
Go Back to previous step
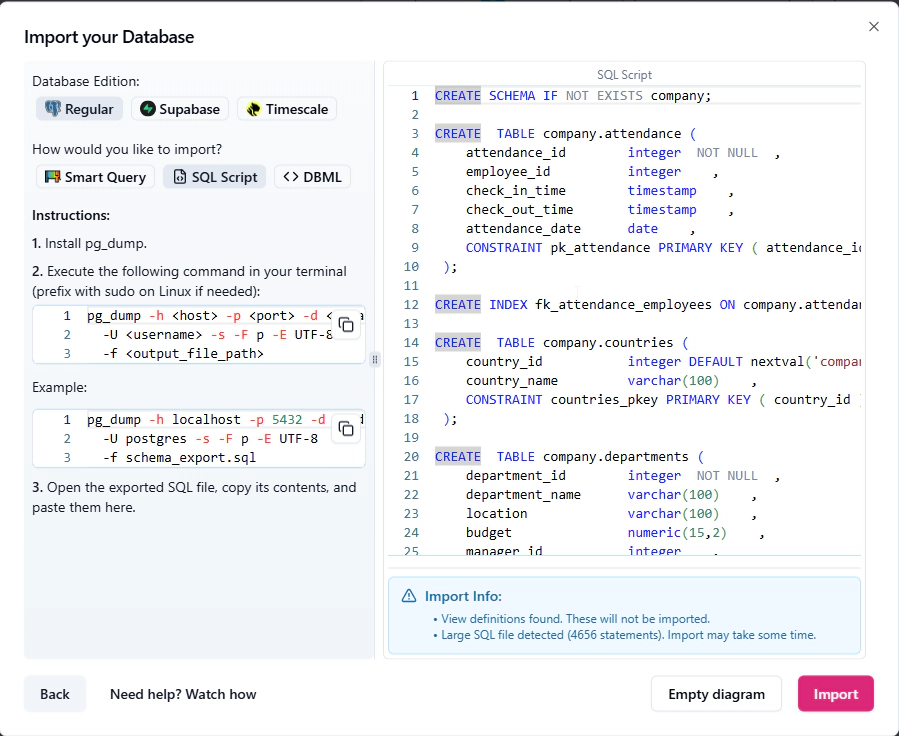(55, 694)
